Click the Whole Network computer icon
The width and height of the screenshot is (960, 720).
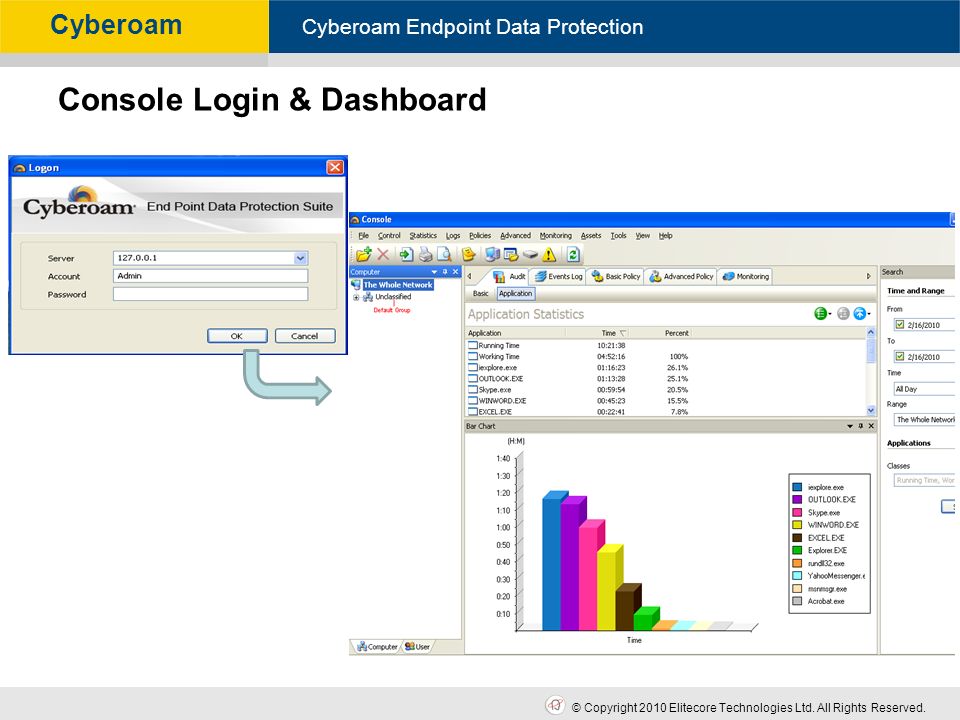pos(356,285)
